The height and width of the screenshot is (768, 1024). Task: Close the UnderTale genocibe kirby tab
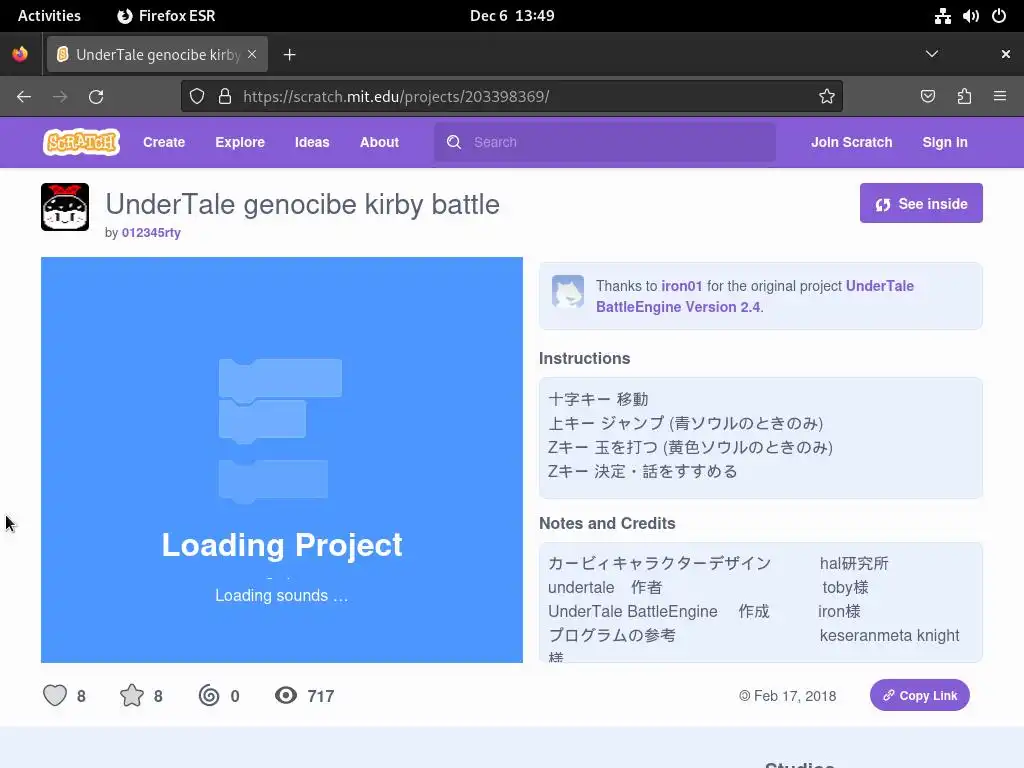click(x=252, y=54)
